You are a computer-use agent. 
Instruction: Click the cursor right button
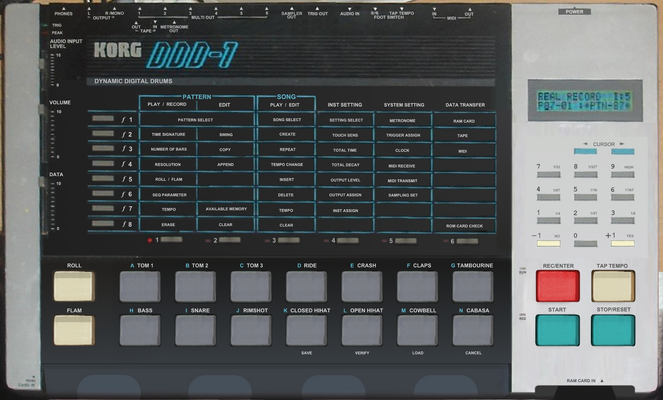(x=622, y=151)
